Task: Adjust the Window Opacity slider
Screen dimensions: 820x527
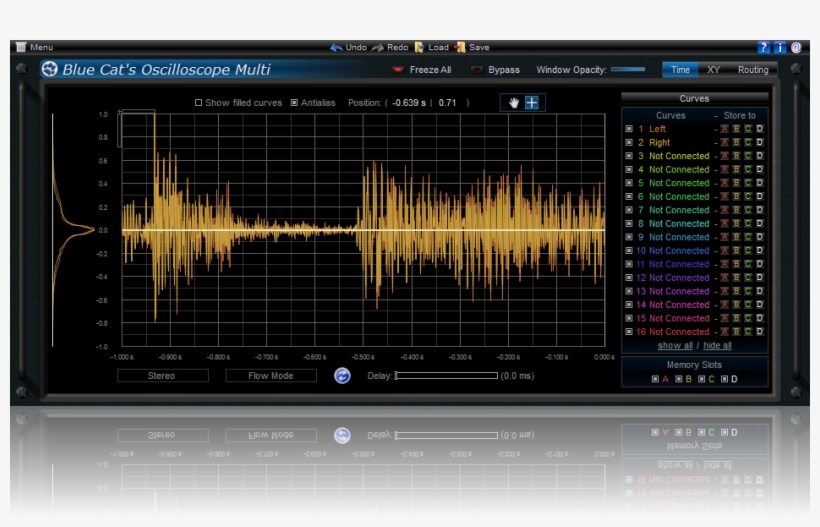Action: (628, 69)
